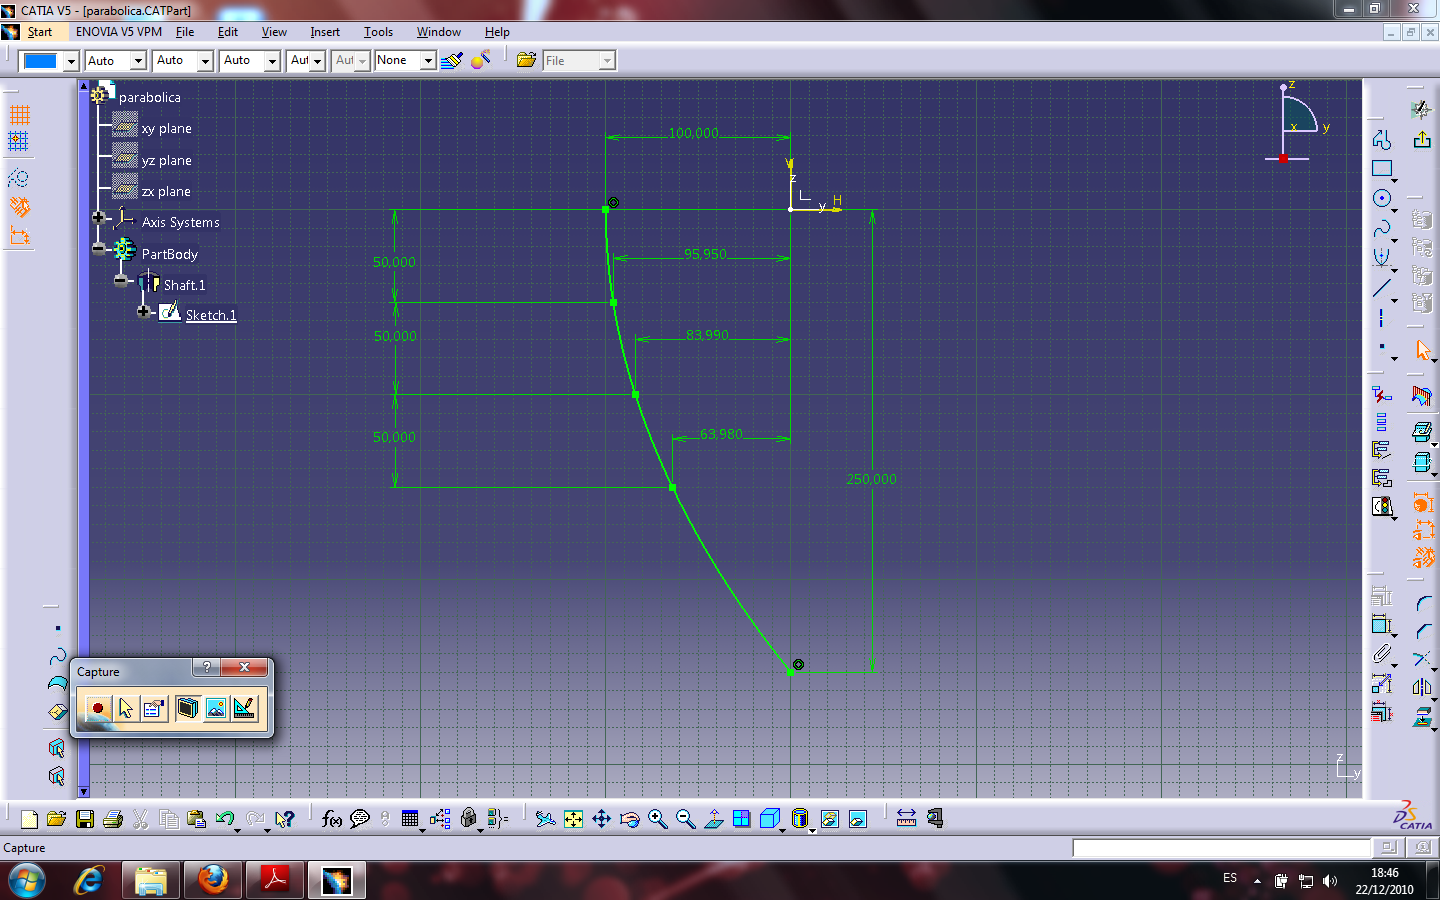The width and height of the screenshot is (1440, 900).
Task: Click the Undo arrow icon
Action: [225, 819]
